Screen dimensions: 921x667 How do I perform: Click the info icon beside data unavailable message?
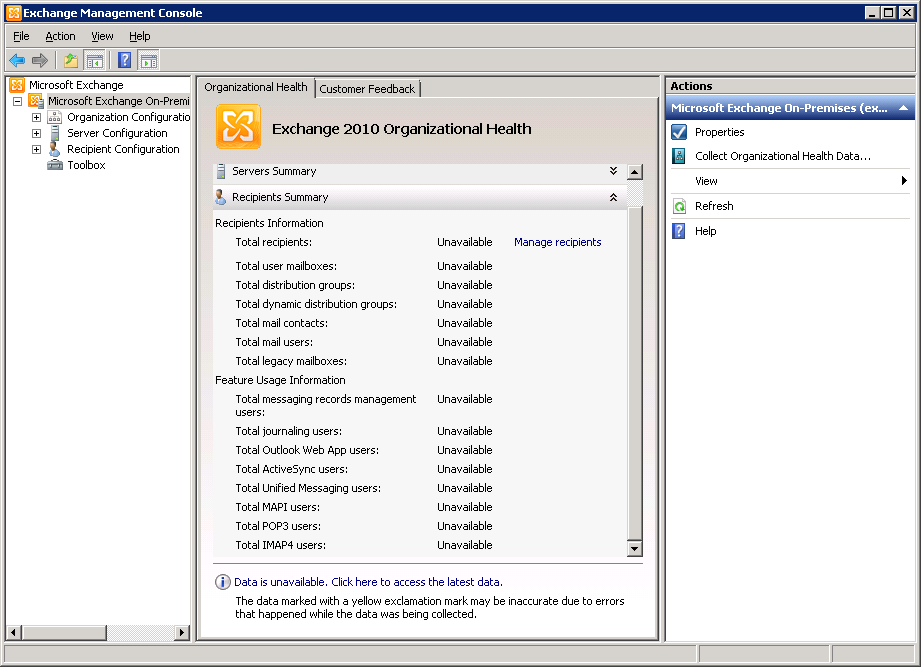pyautogui.click(x=223, y=582)
